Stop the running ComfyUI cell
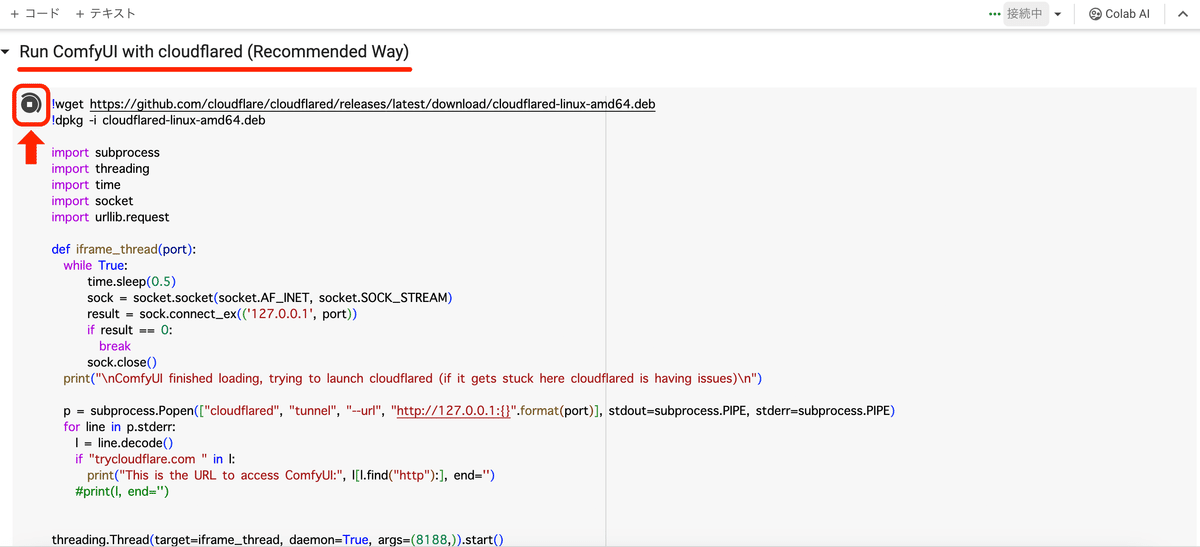 tap(31, 104)
